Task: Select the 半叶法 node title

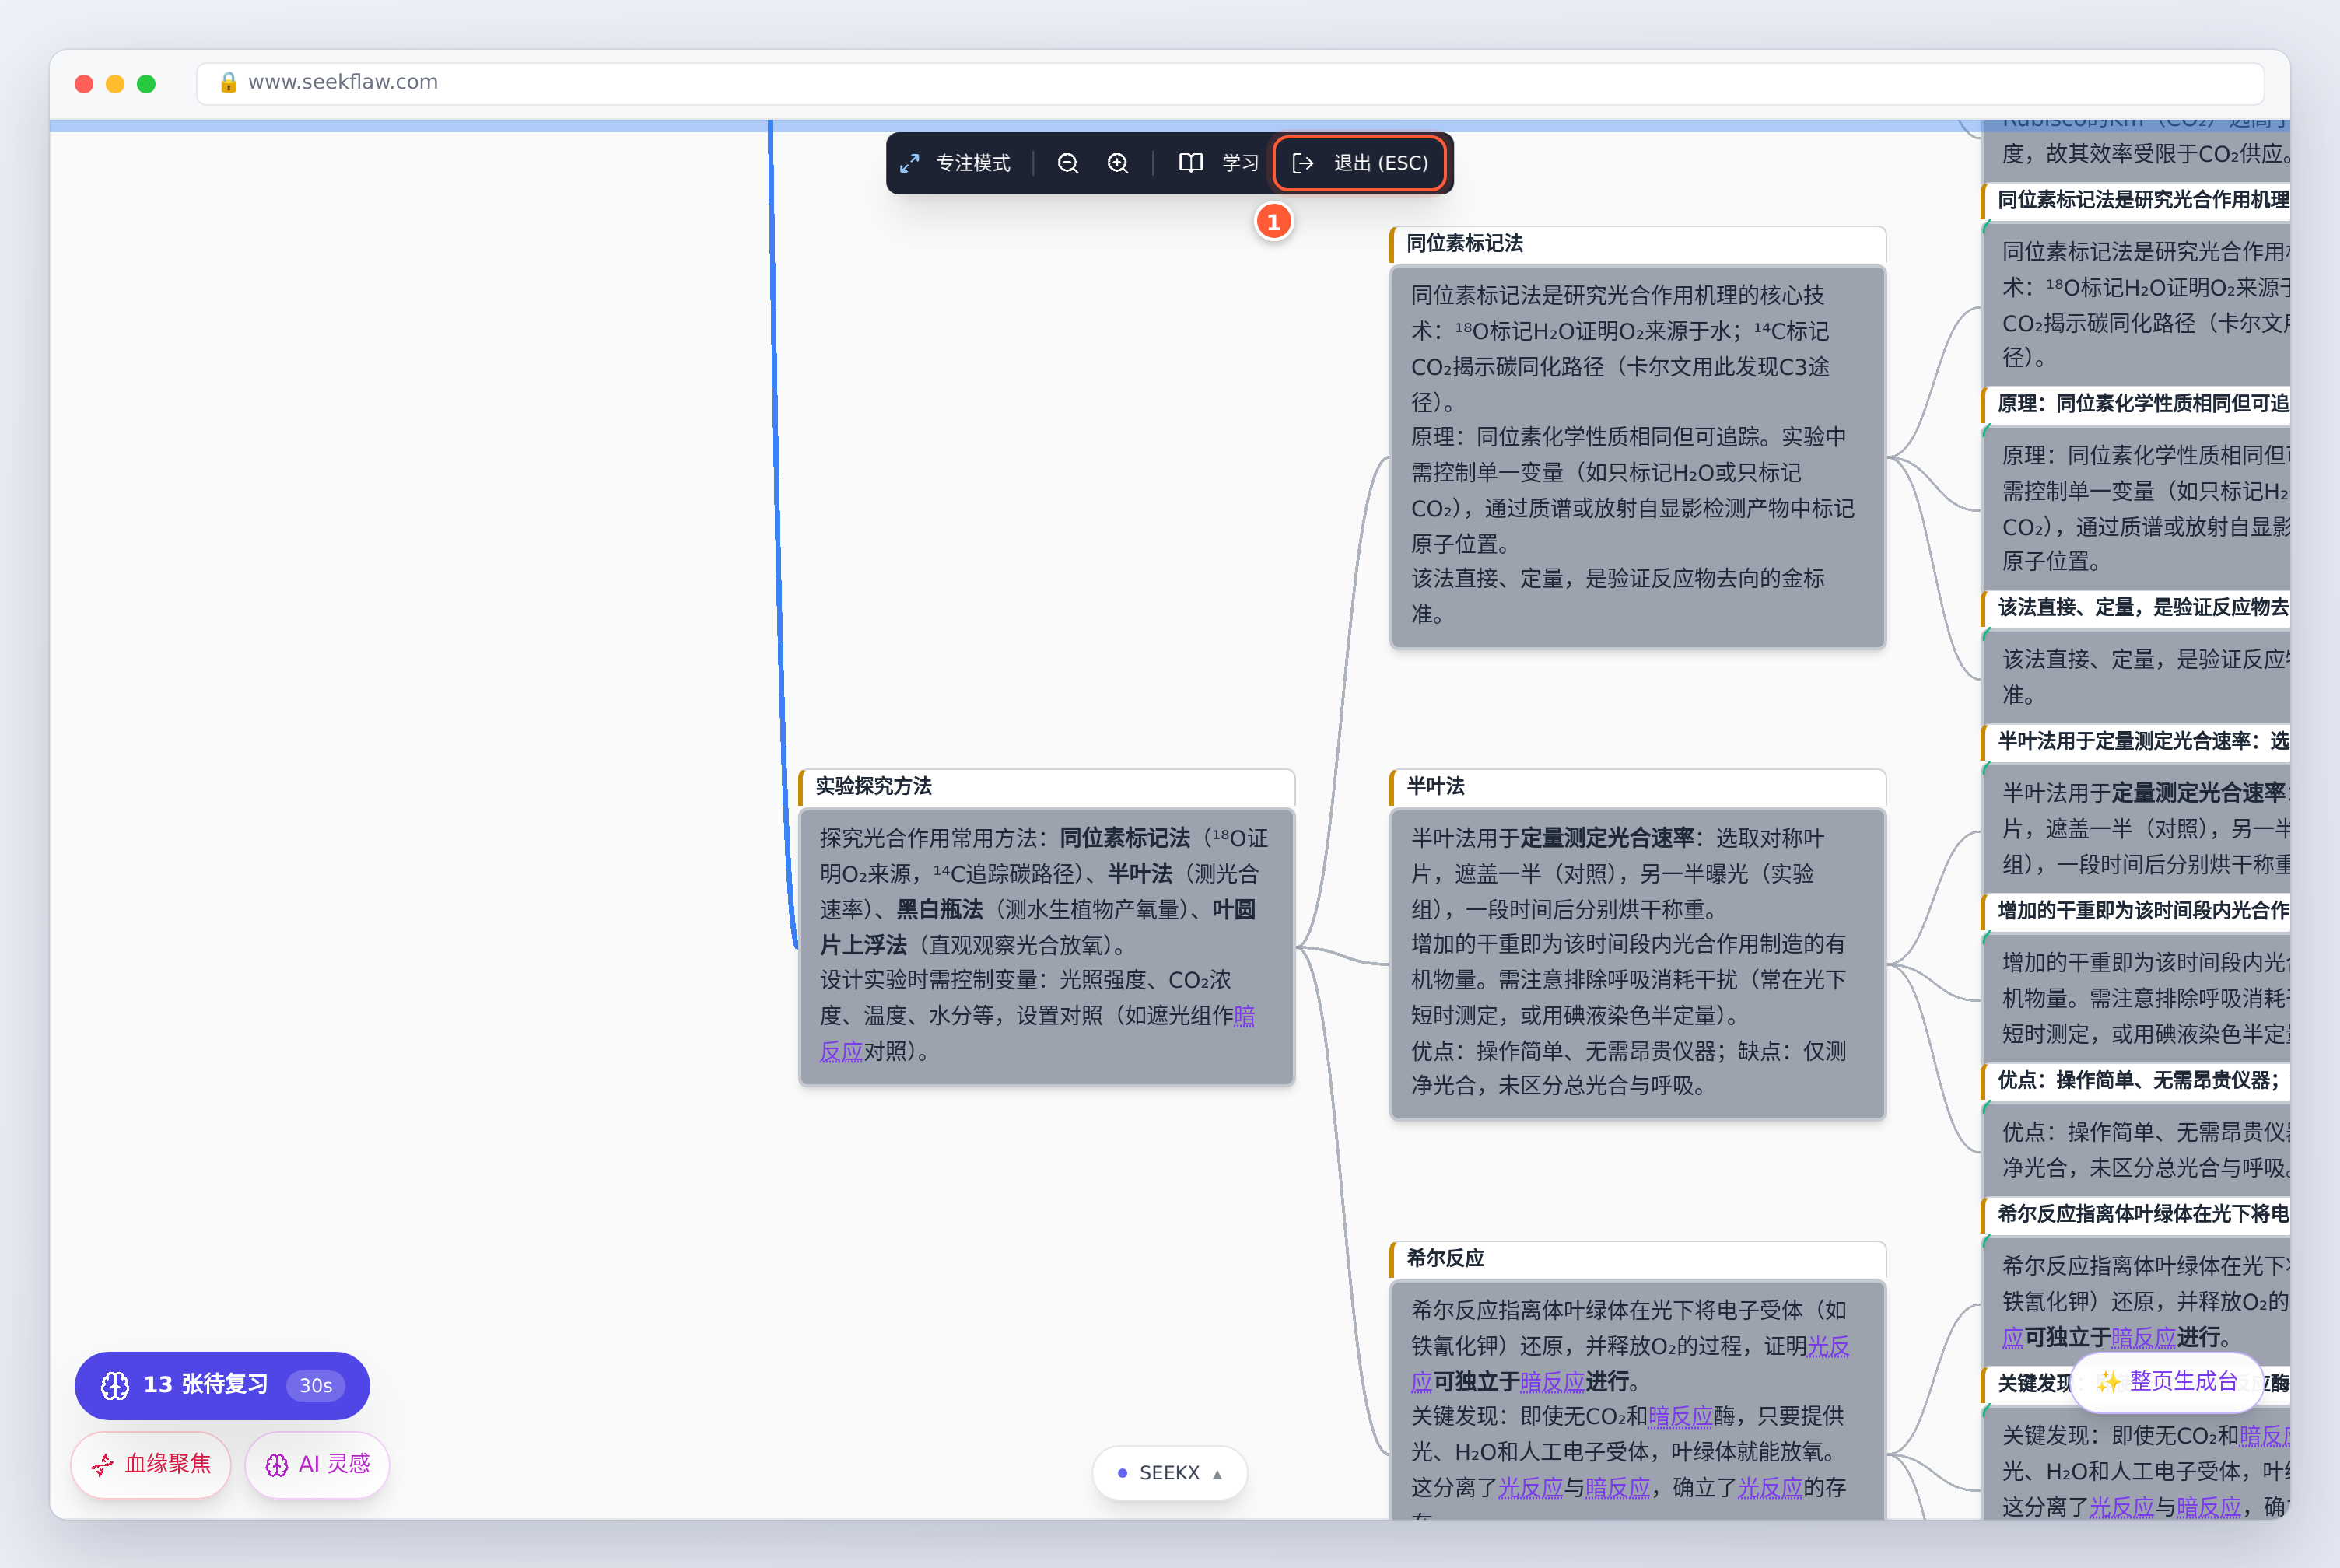Action: [1435, 786]
